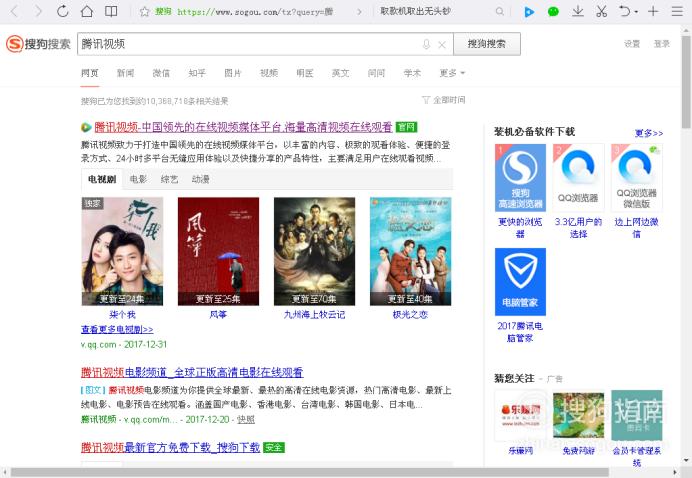
Task: Select the 综艺 tab in result card
Action: click(169, 179)
